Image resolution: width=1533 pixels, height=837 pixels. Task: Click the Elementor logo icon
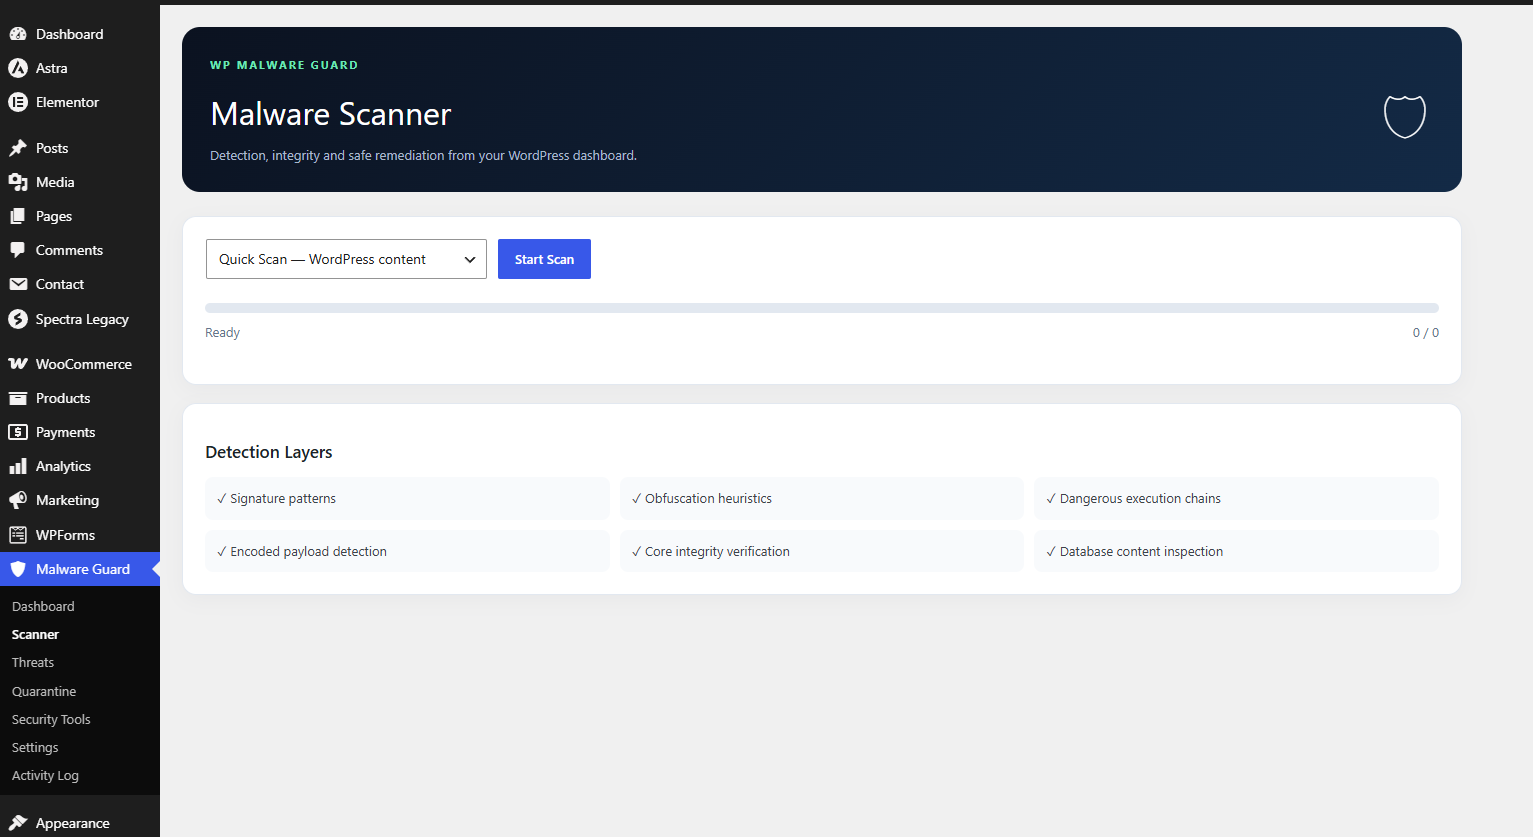click(18, 102)
